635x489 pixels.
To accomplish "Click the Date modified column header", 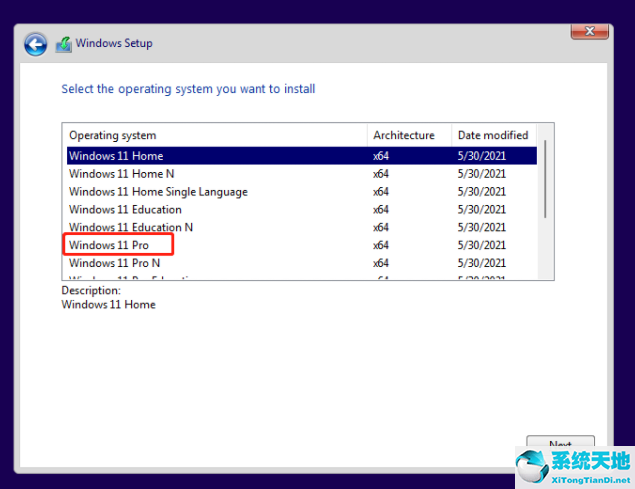I will click(494, 135).
